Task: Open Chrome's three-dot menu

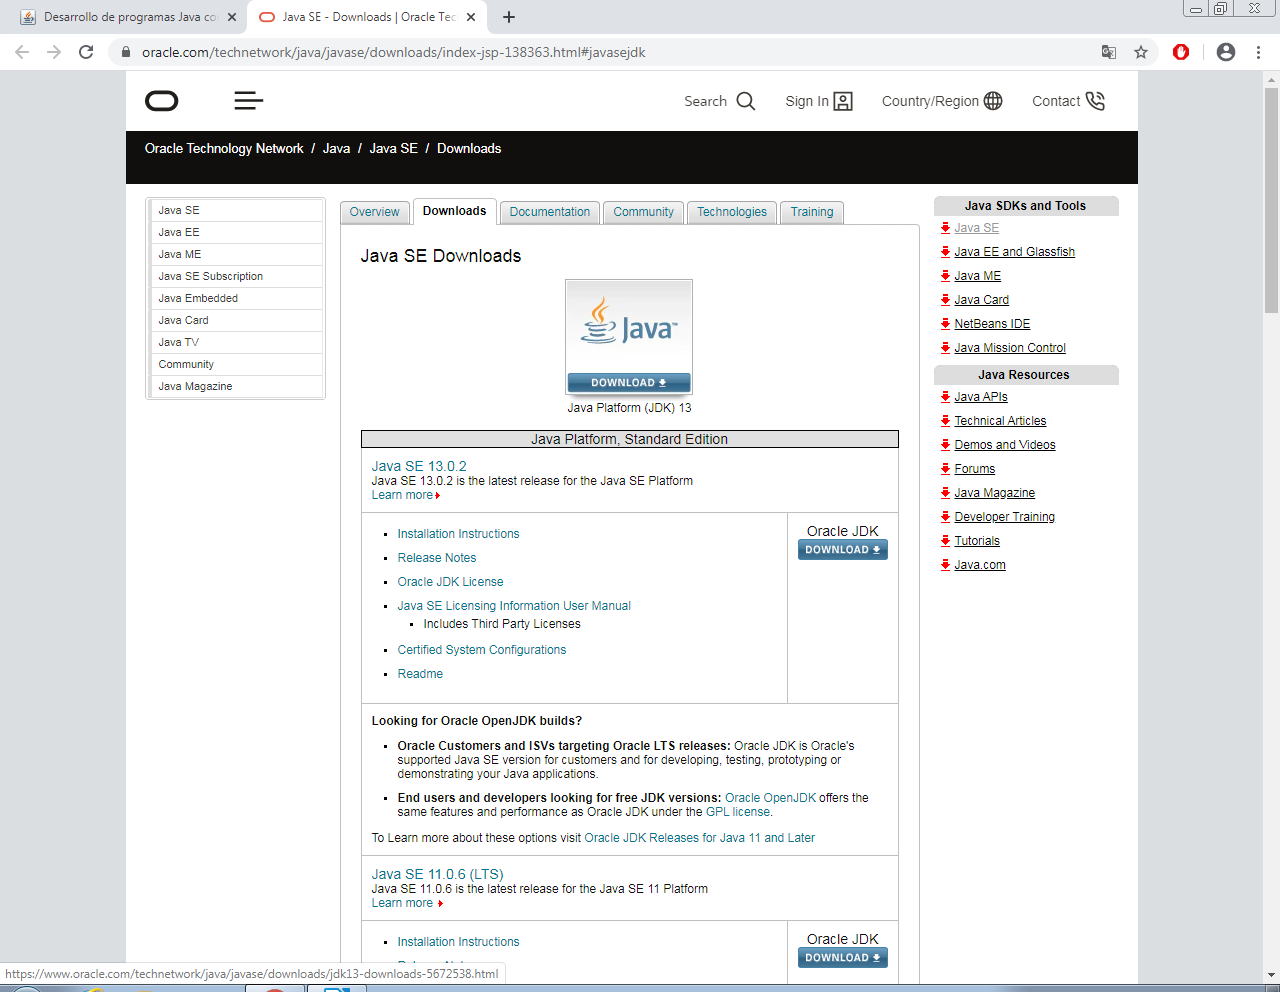Action: [x=1258, y=52]
